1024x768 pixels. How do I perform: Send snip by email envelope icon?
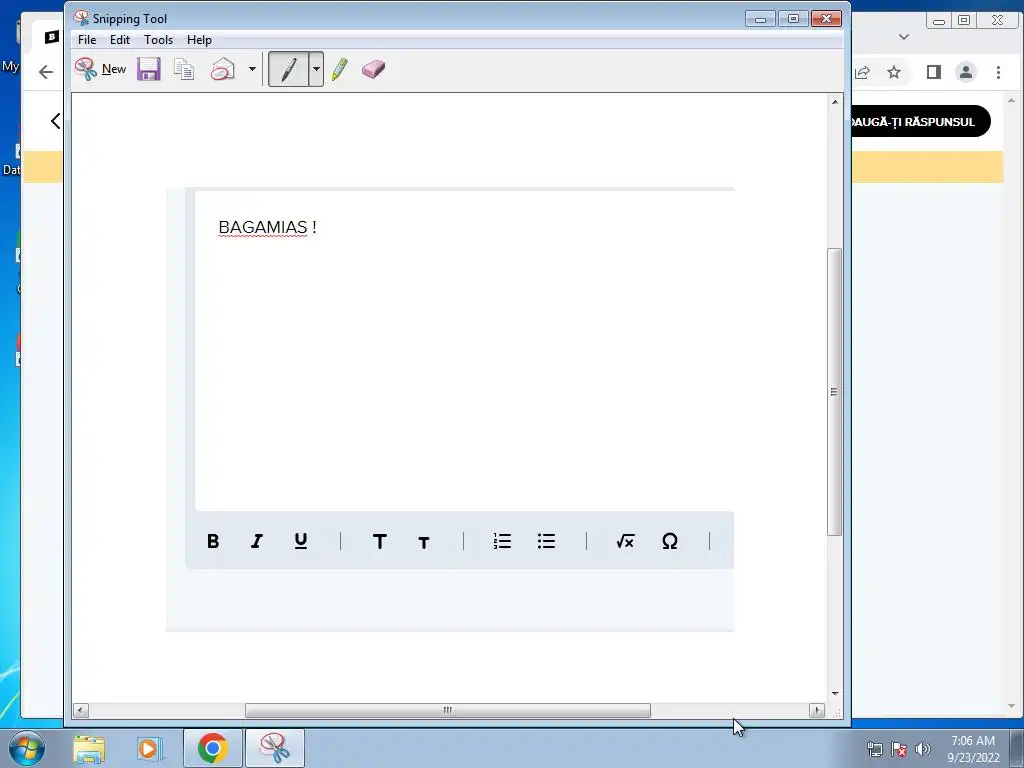(223, 69)
